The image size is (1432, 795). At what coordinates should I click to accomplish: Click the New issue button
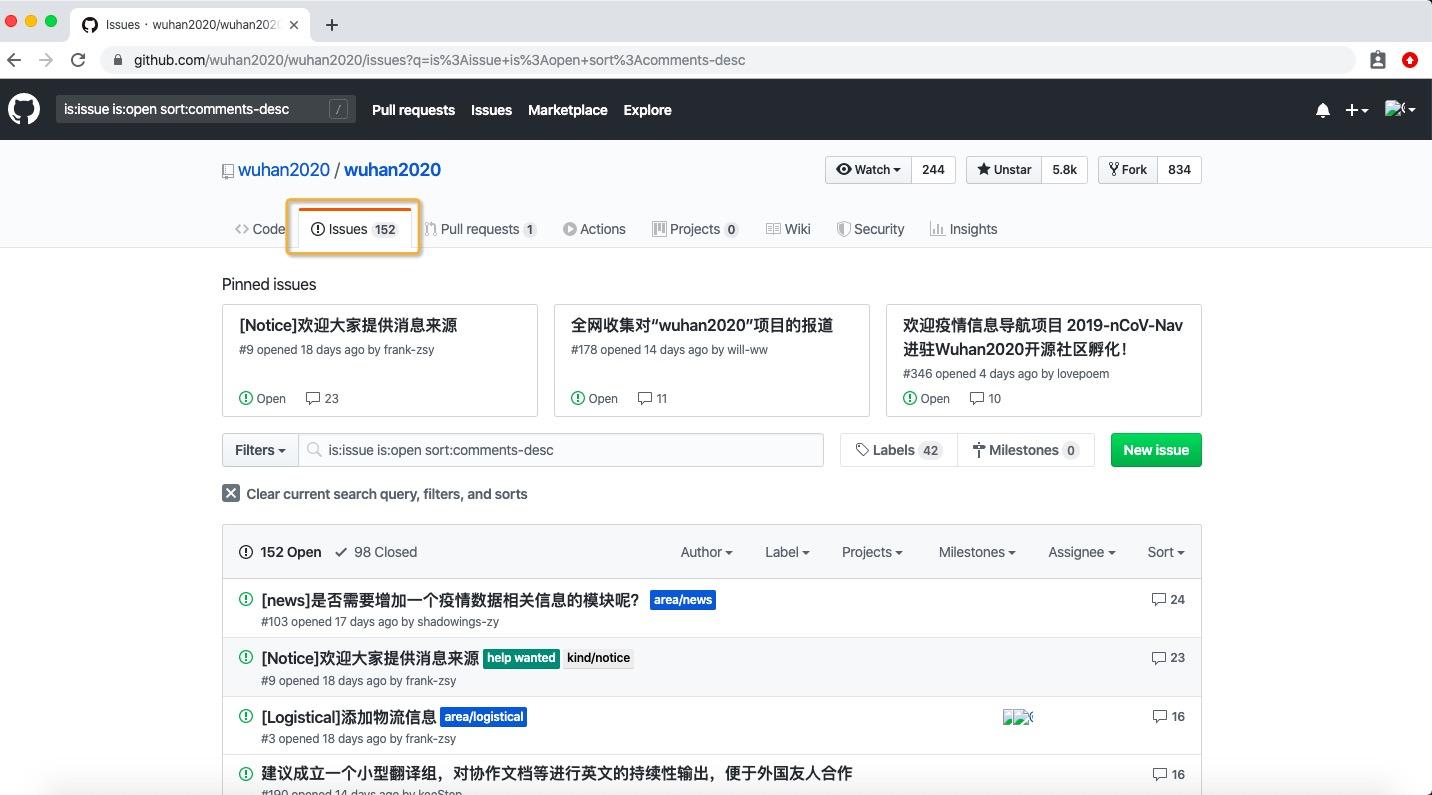point(1155,450)
